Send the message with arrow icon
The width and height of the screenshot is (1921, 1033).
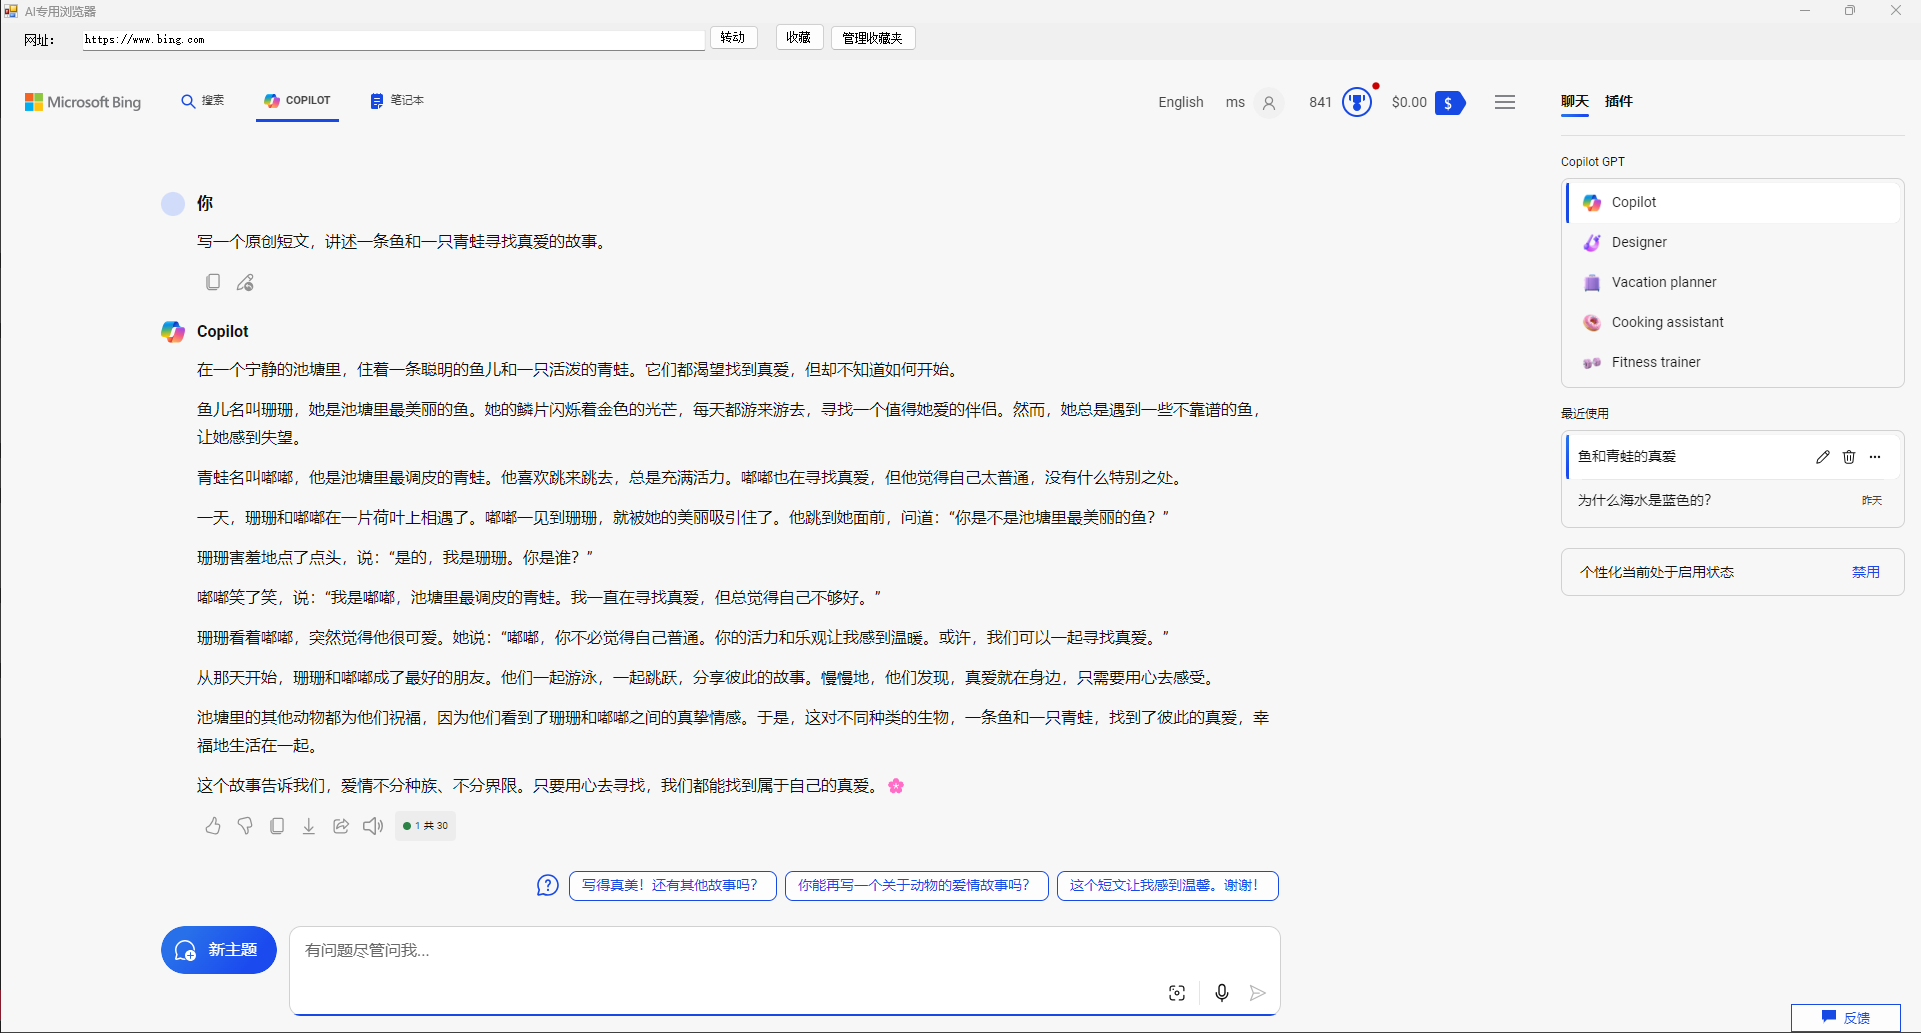click(1258, 993)
